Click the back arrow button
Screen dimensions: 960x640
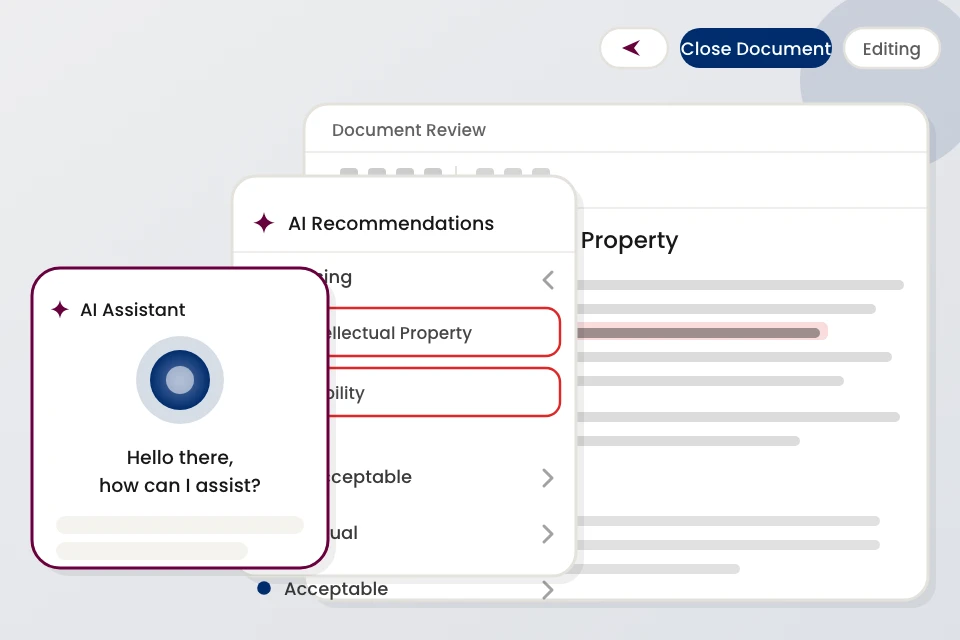pos(634,48)
